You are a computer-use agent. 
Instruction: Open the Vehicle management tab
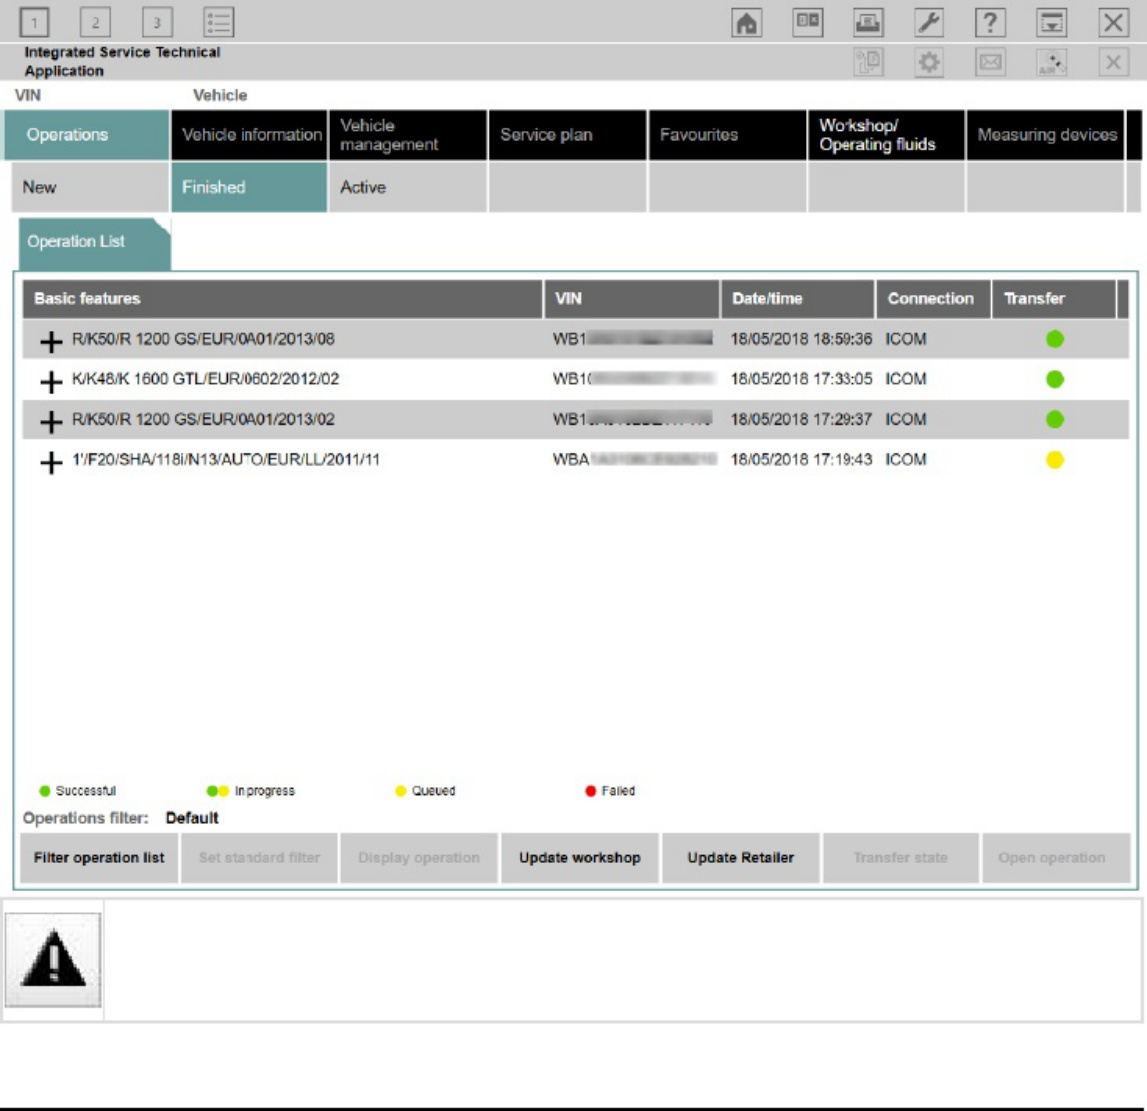coord(408,135)
